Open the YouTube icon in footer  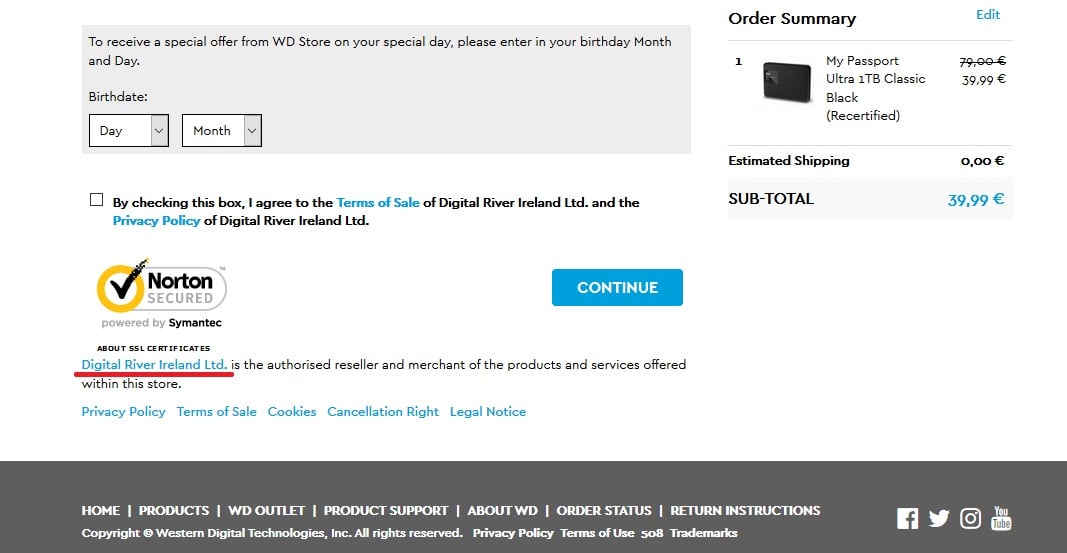(1001, 518)
